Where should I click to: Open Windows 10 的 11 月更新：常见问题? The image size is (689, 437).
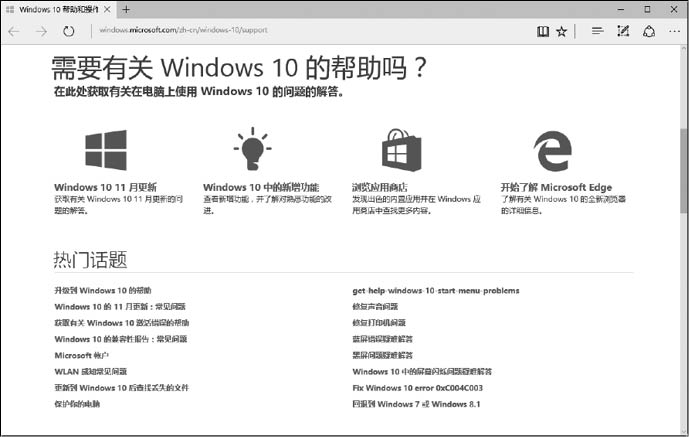(120, 307)
